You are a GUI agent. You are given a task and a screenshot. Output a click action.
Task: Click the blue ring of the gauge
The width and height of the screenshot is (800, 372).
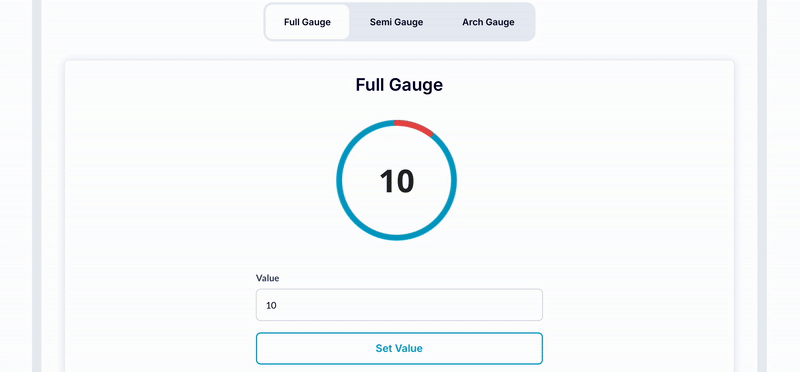(339, 180)
